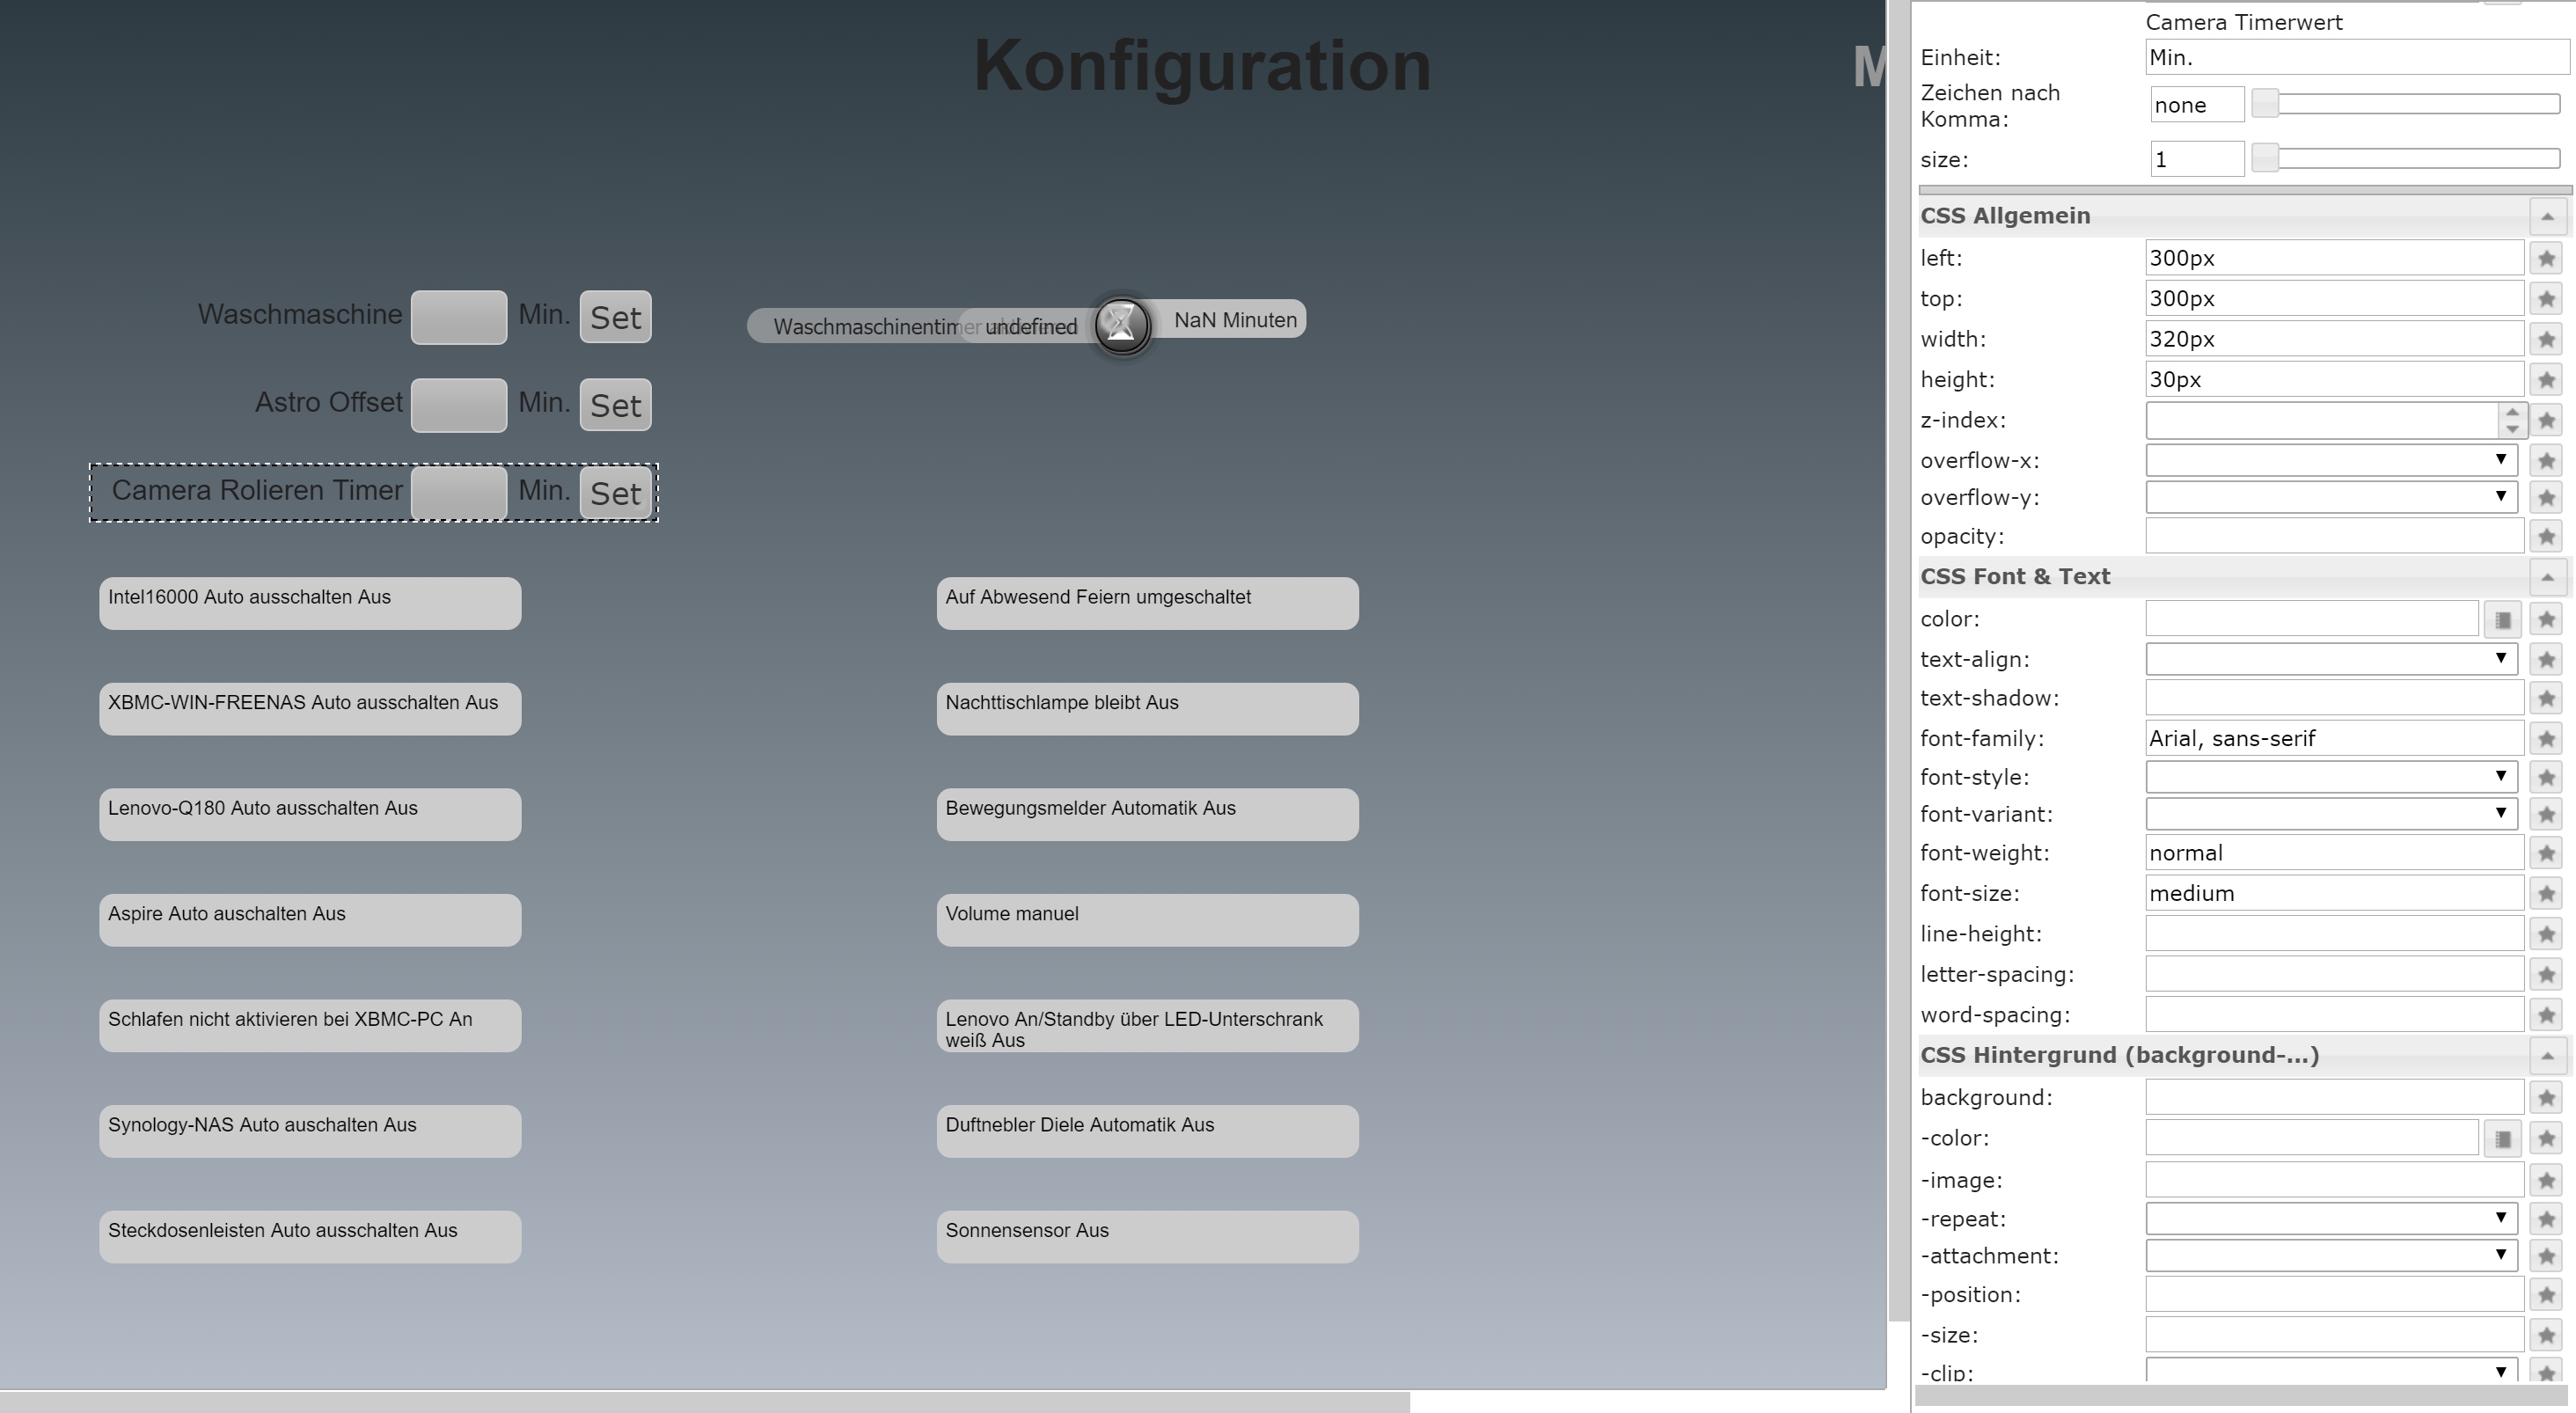Open the text-align dropdown
Screen dimensions: 2576x1413
click(x=2331, y=659)
